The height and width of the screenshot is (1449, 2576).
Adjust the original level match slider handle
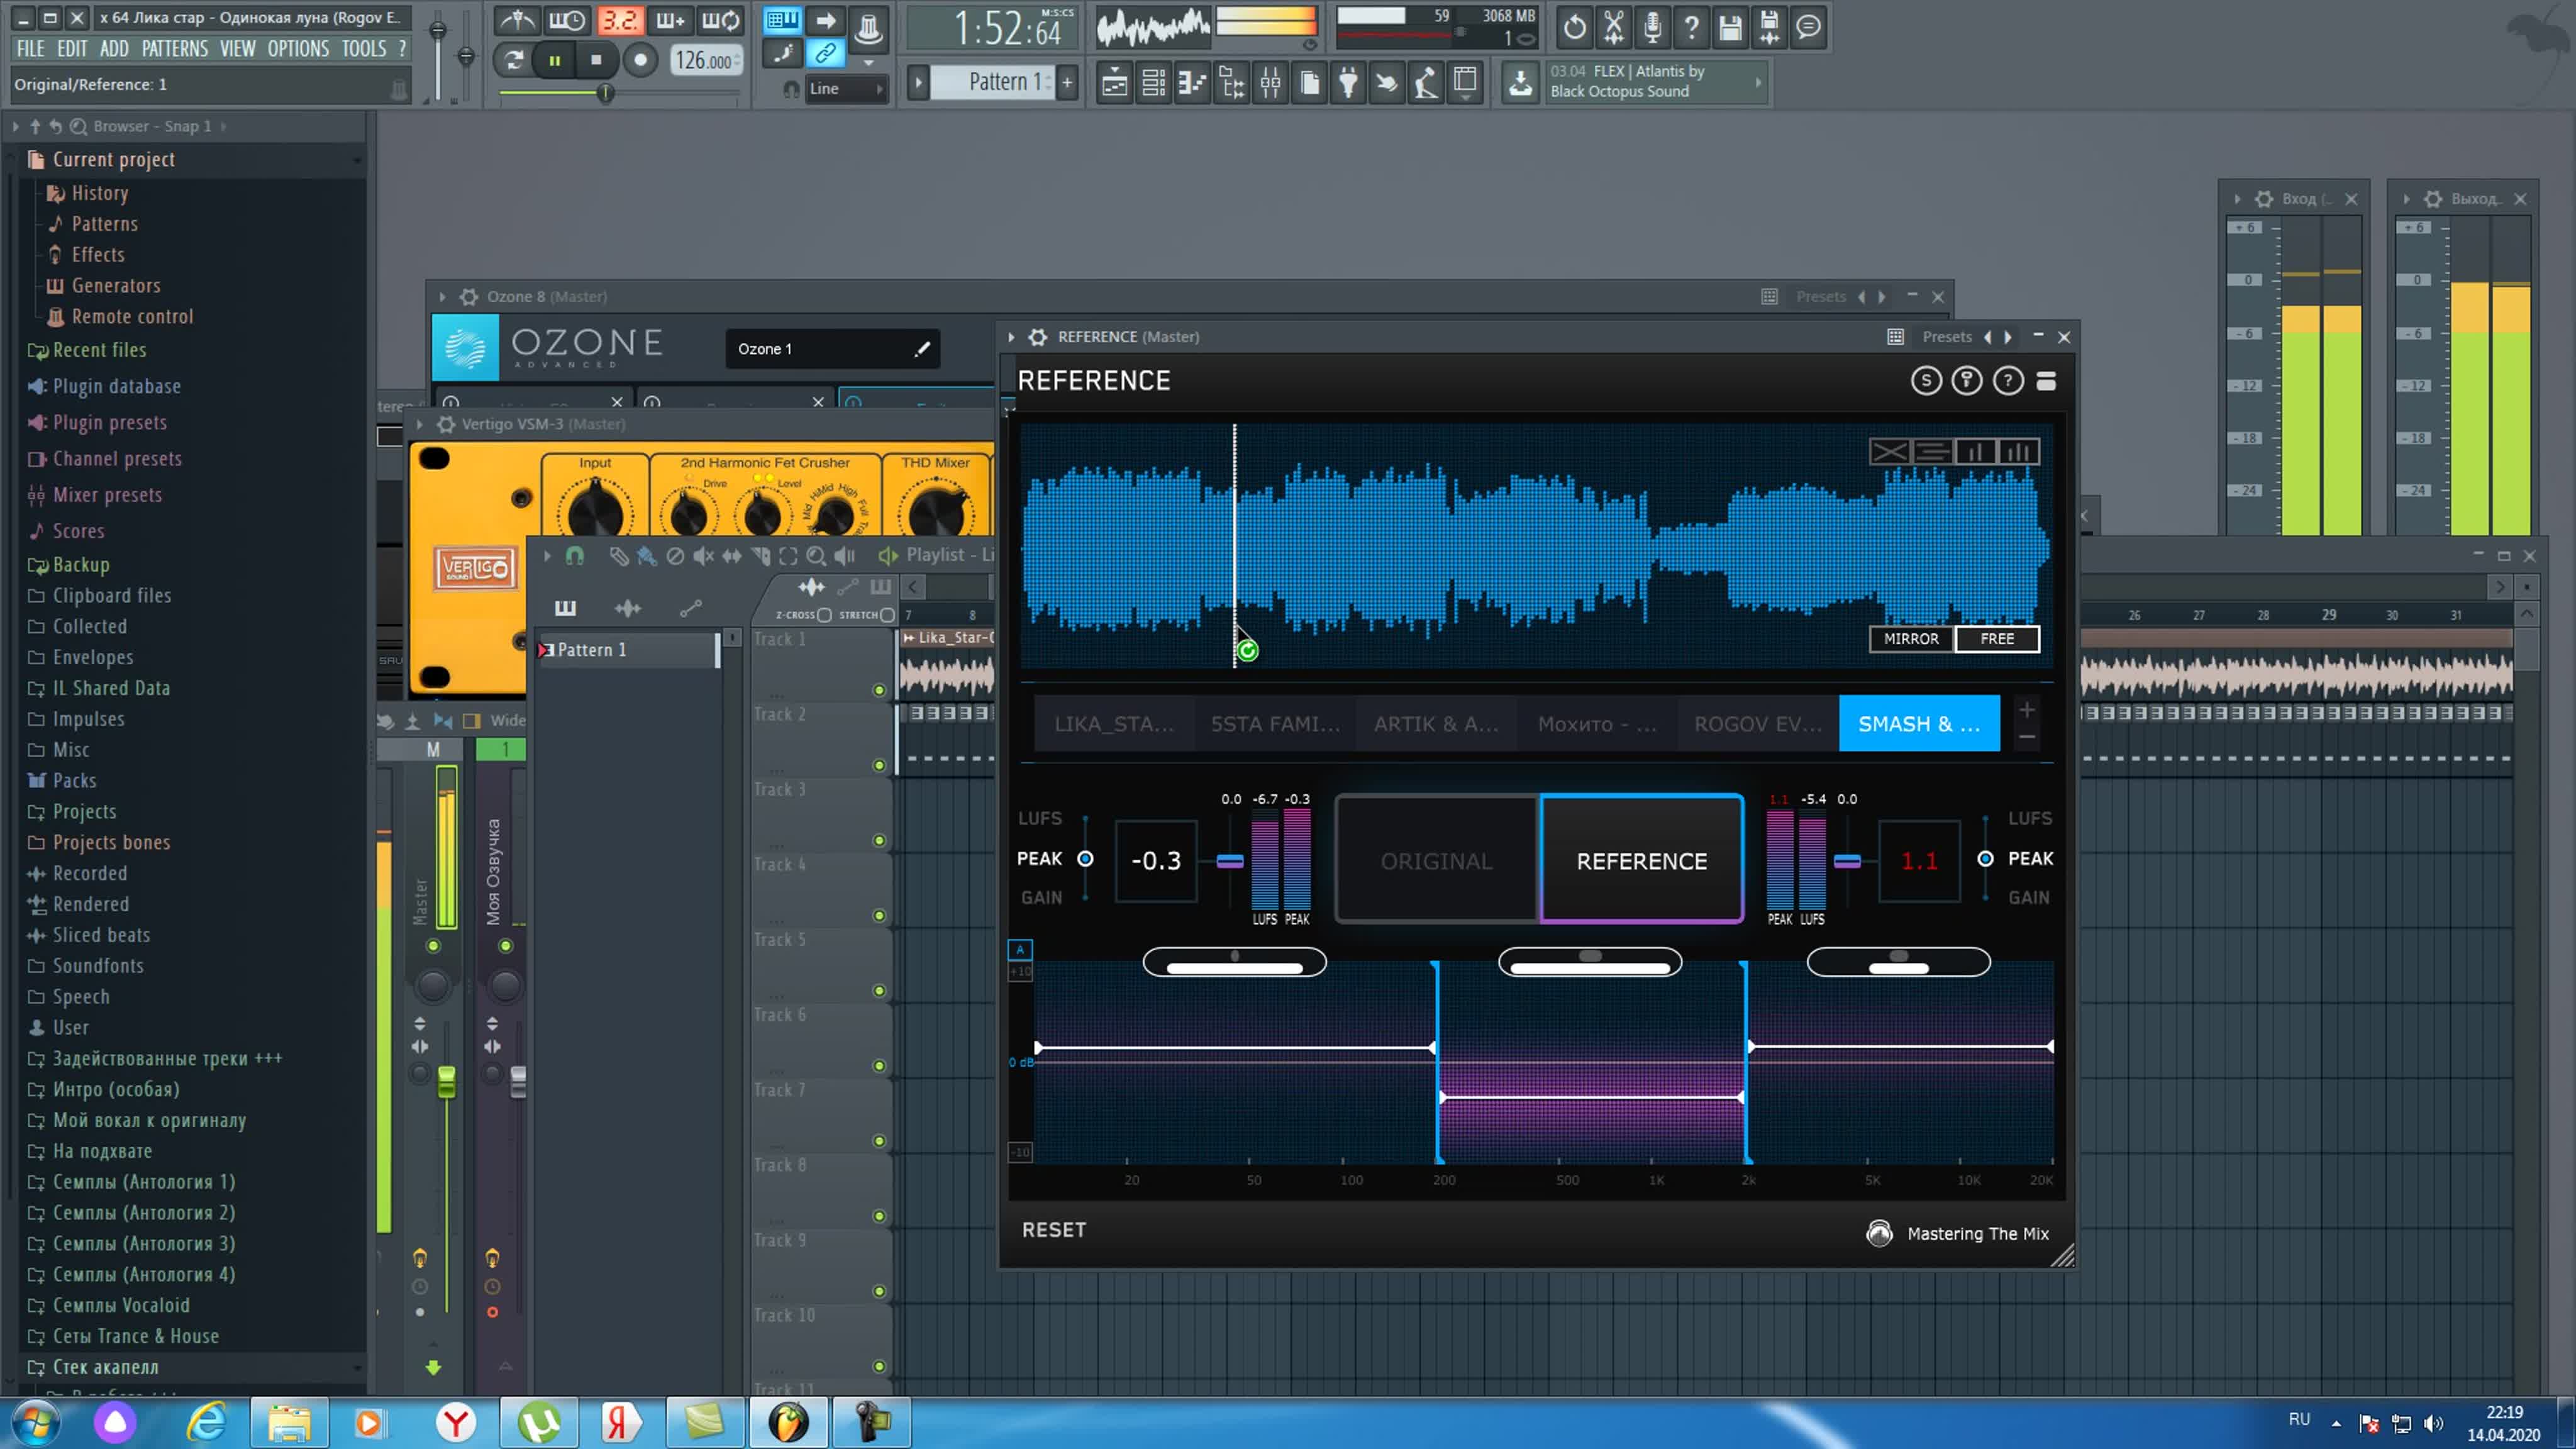(x=1229, y=861)
